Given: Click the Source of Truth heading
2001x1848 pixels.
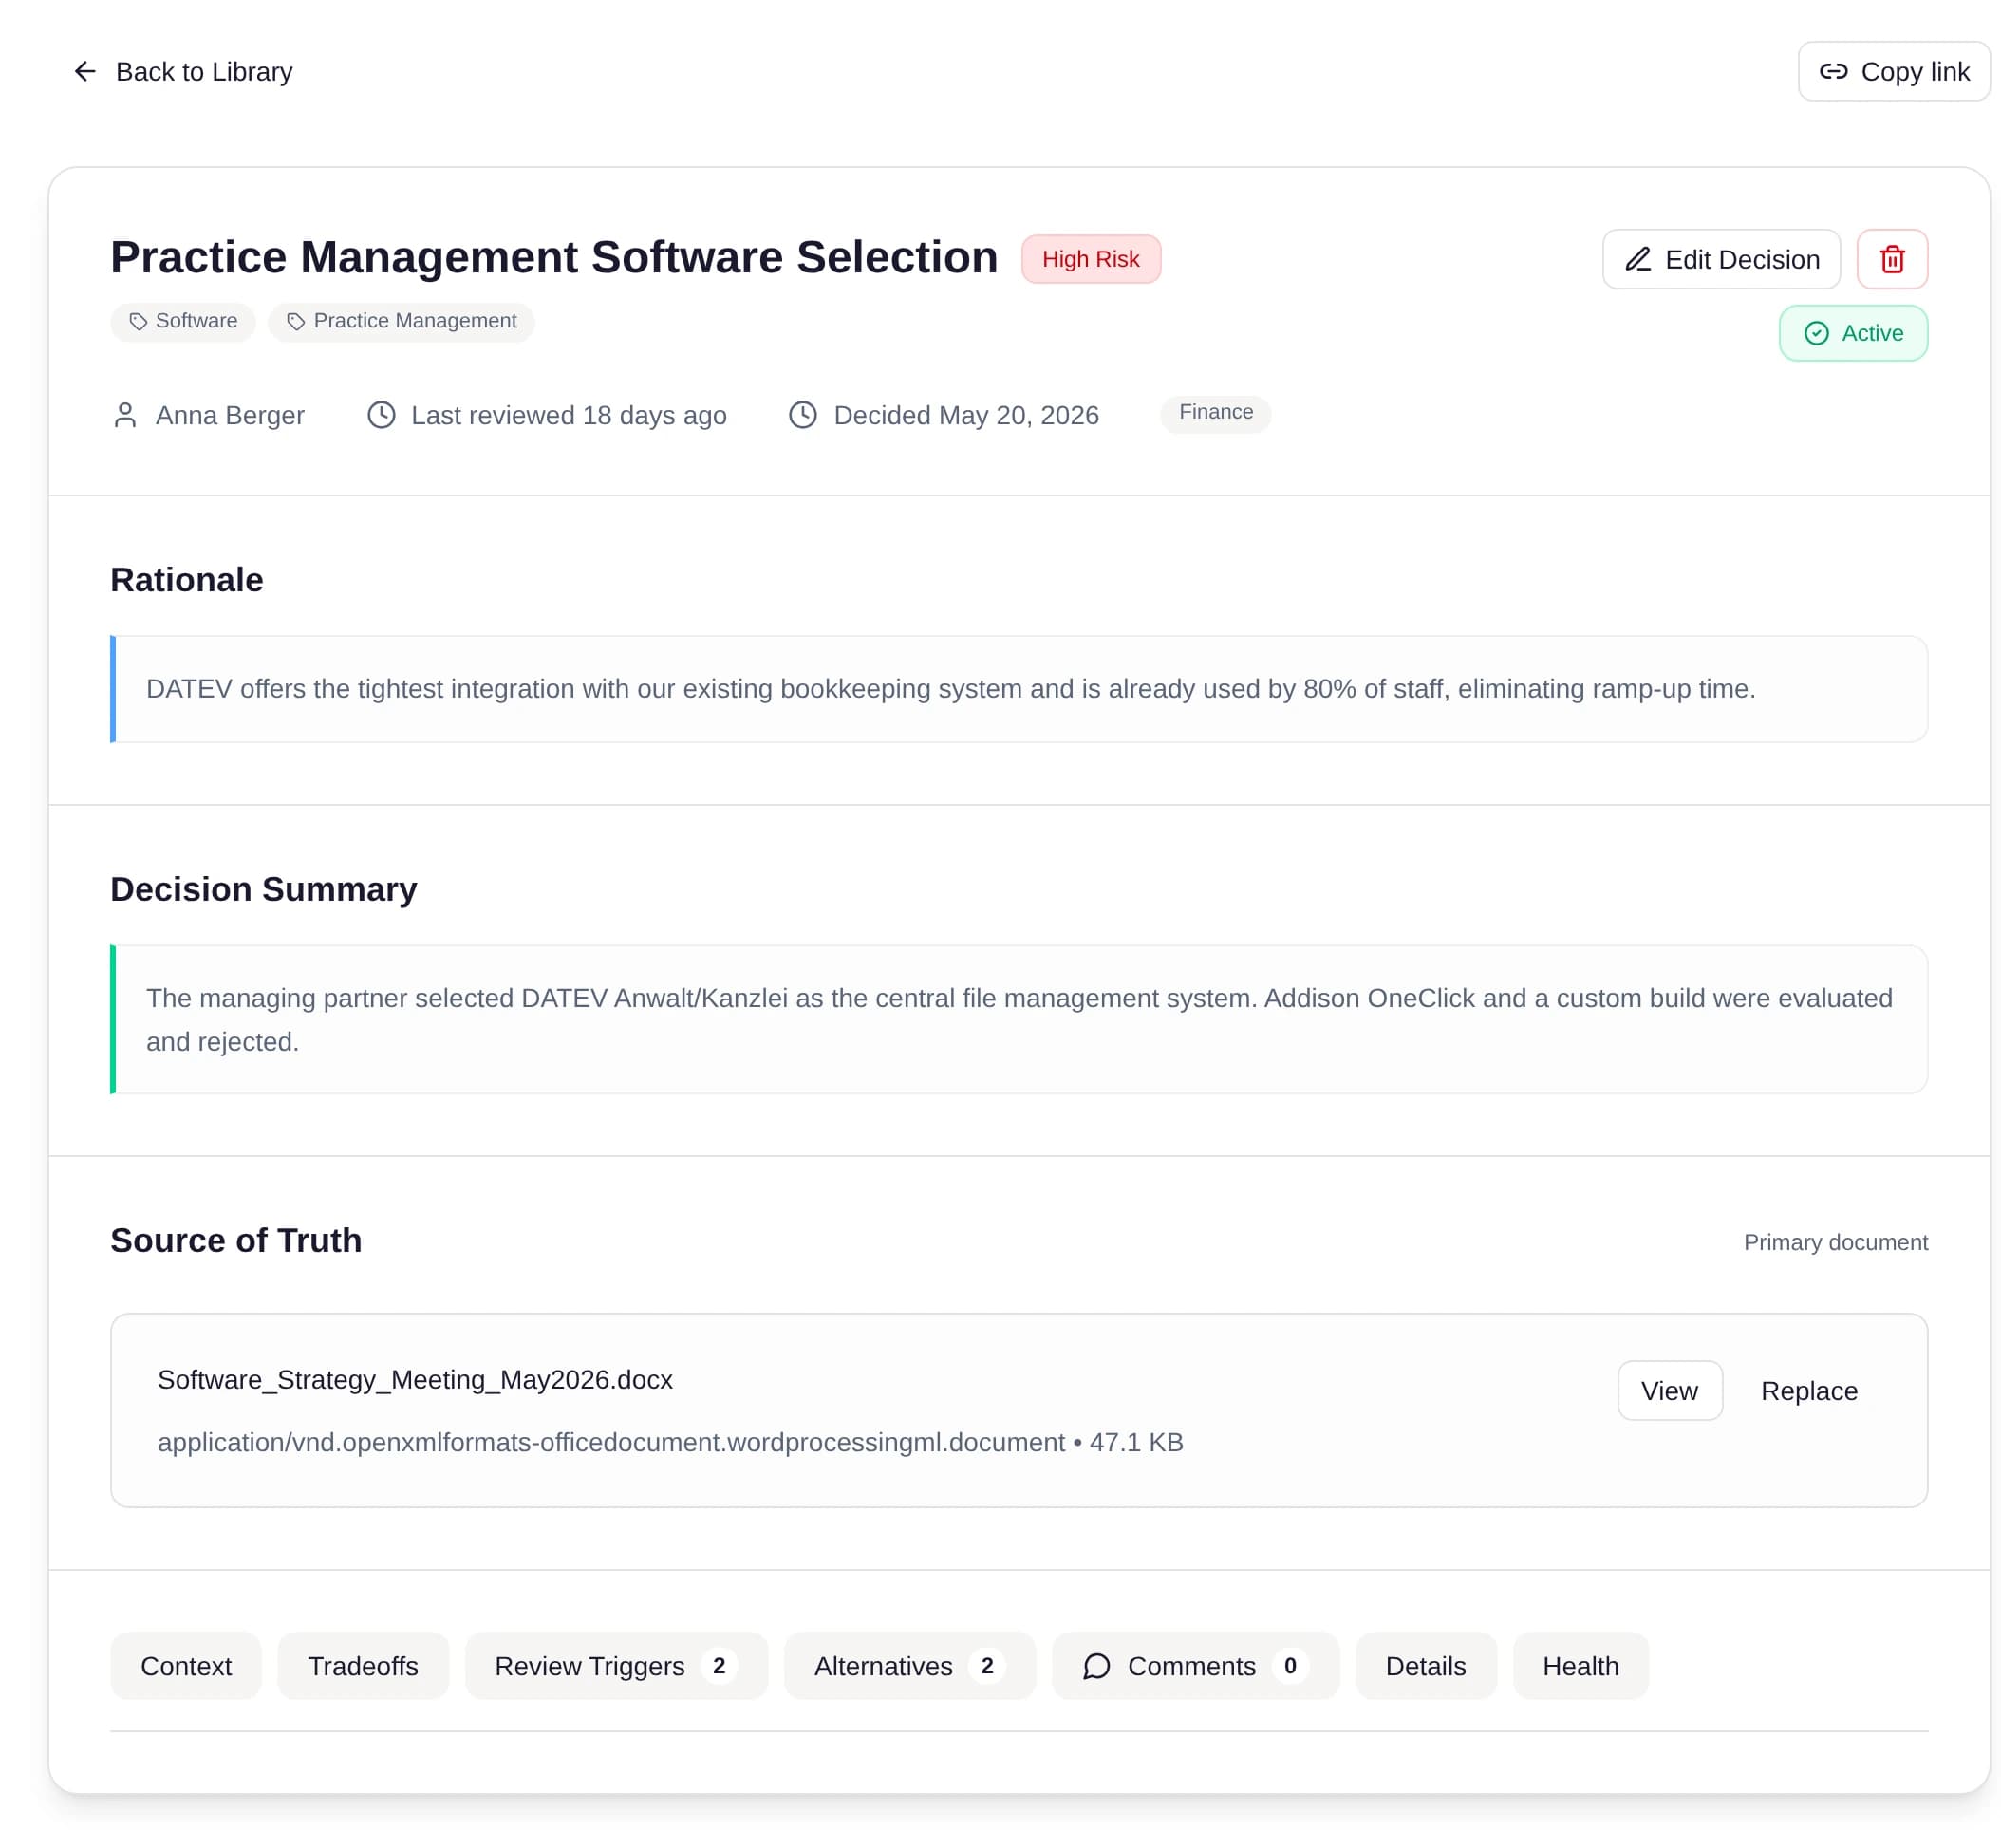Looking at the screenshot, I should (236, 1241).
